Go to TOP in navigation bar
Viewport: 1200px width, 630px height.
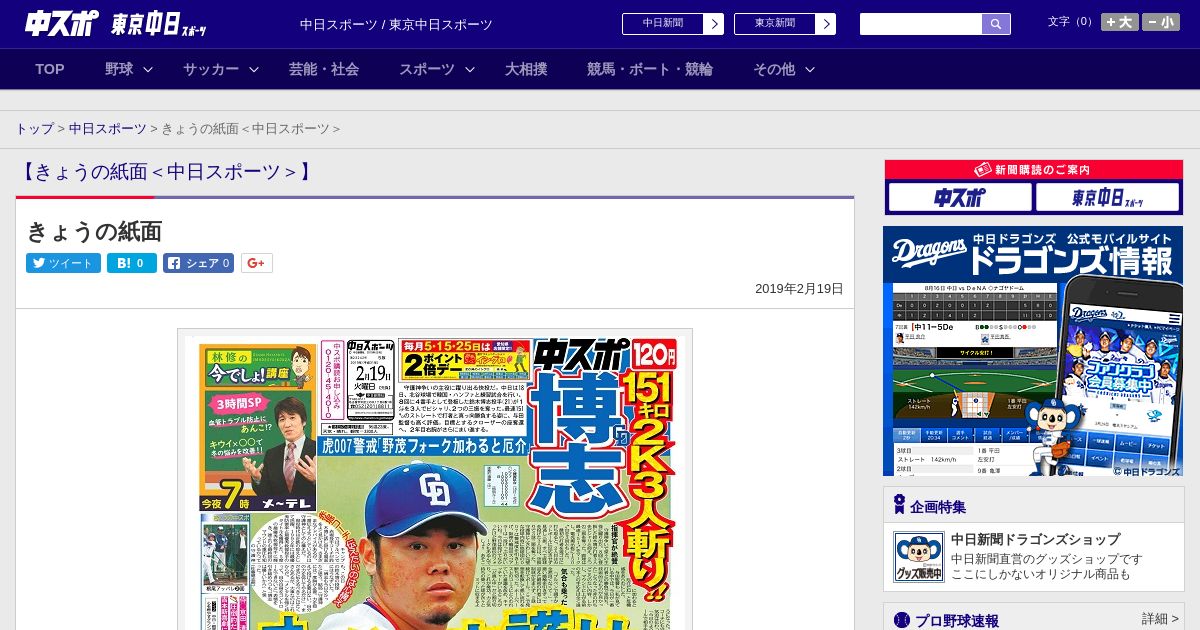[50, 69]
